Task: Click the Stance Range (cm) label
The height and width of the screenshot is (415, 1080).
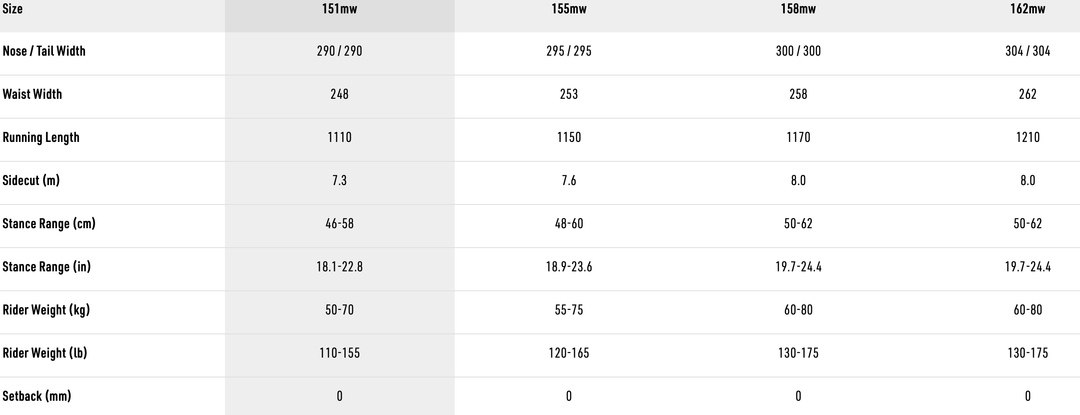Action: point(49,224)
